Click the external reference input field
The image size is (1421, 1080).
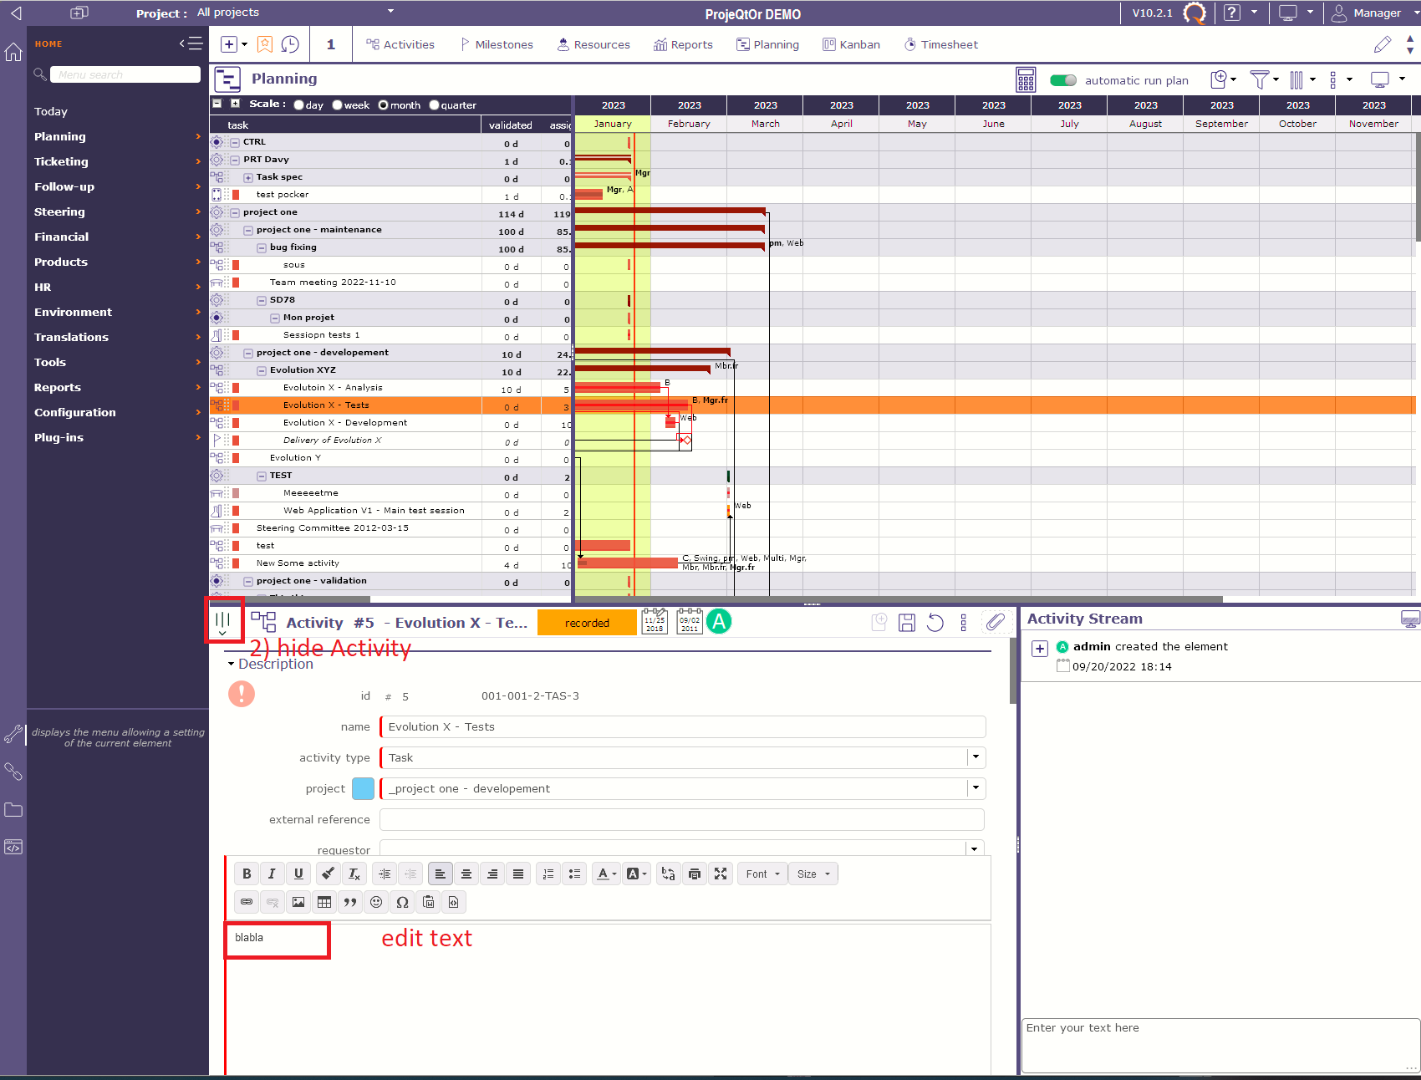pyautogui.click(x=681, y=820)
